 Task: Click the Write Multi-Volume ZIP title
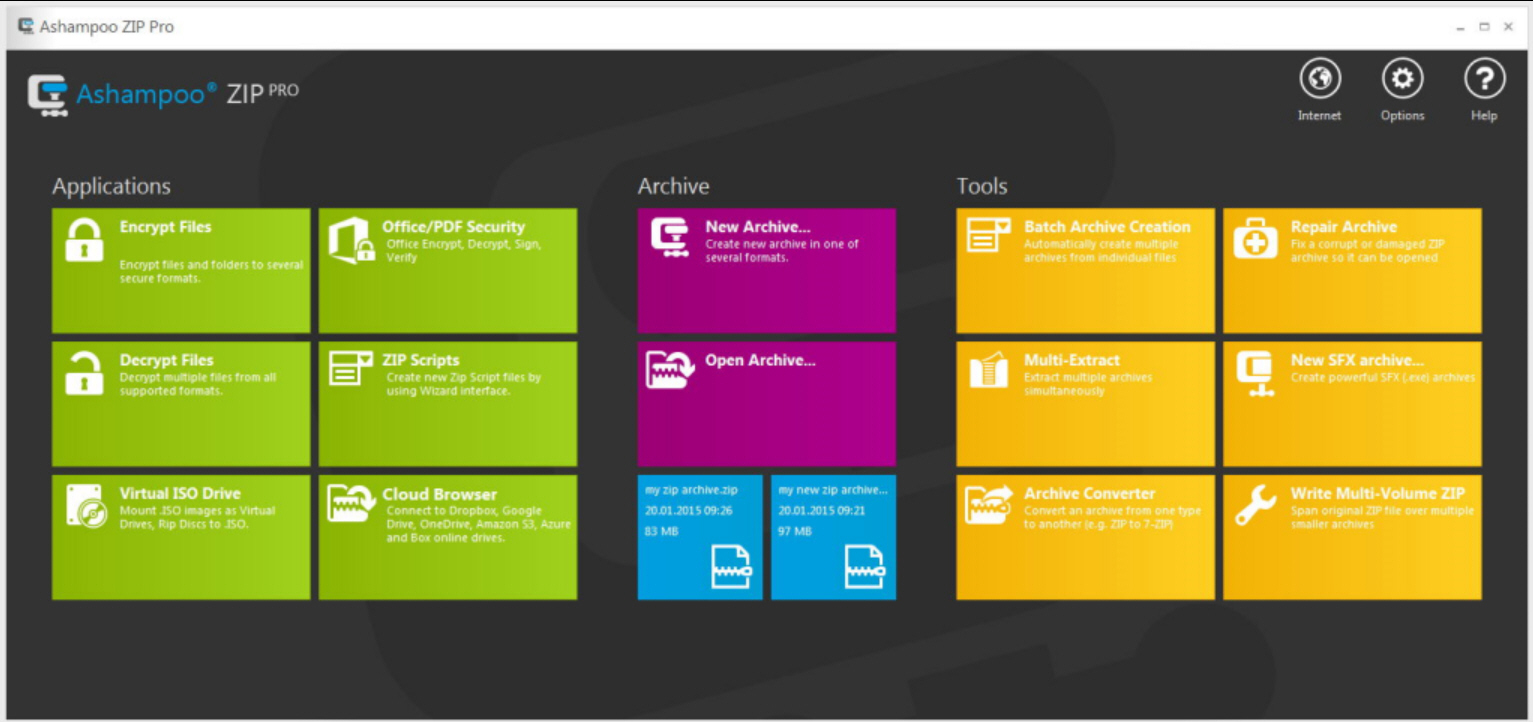pyautogui.click(x=1377, y=494)
